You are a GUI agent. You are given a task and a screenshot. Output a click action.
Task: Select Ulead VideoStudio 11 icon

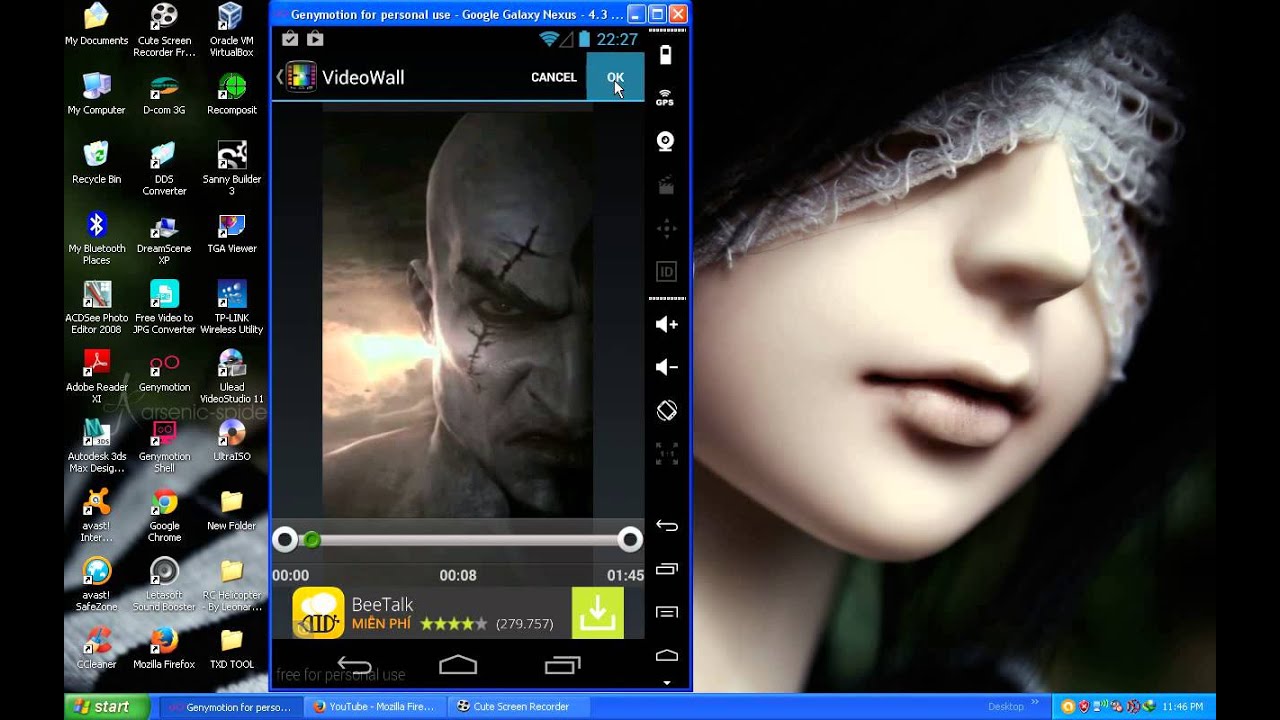[232, 375]
